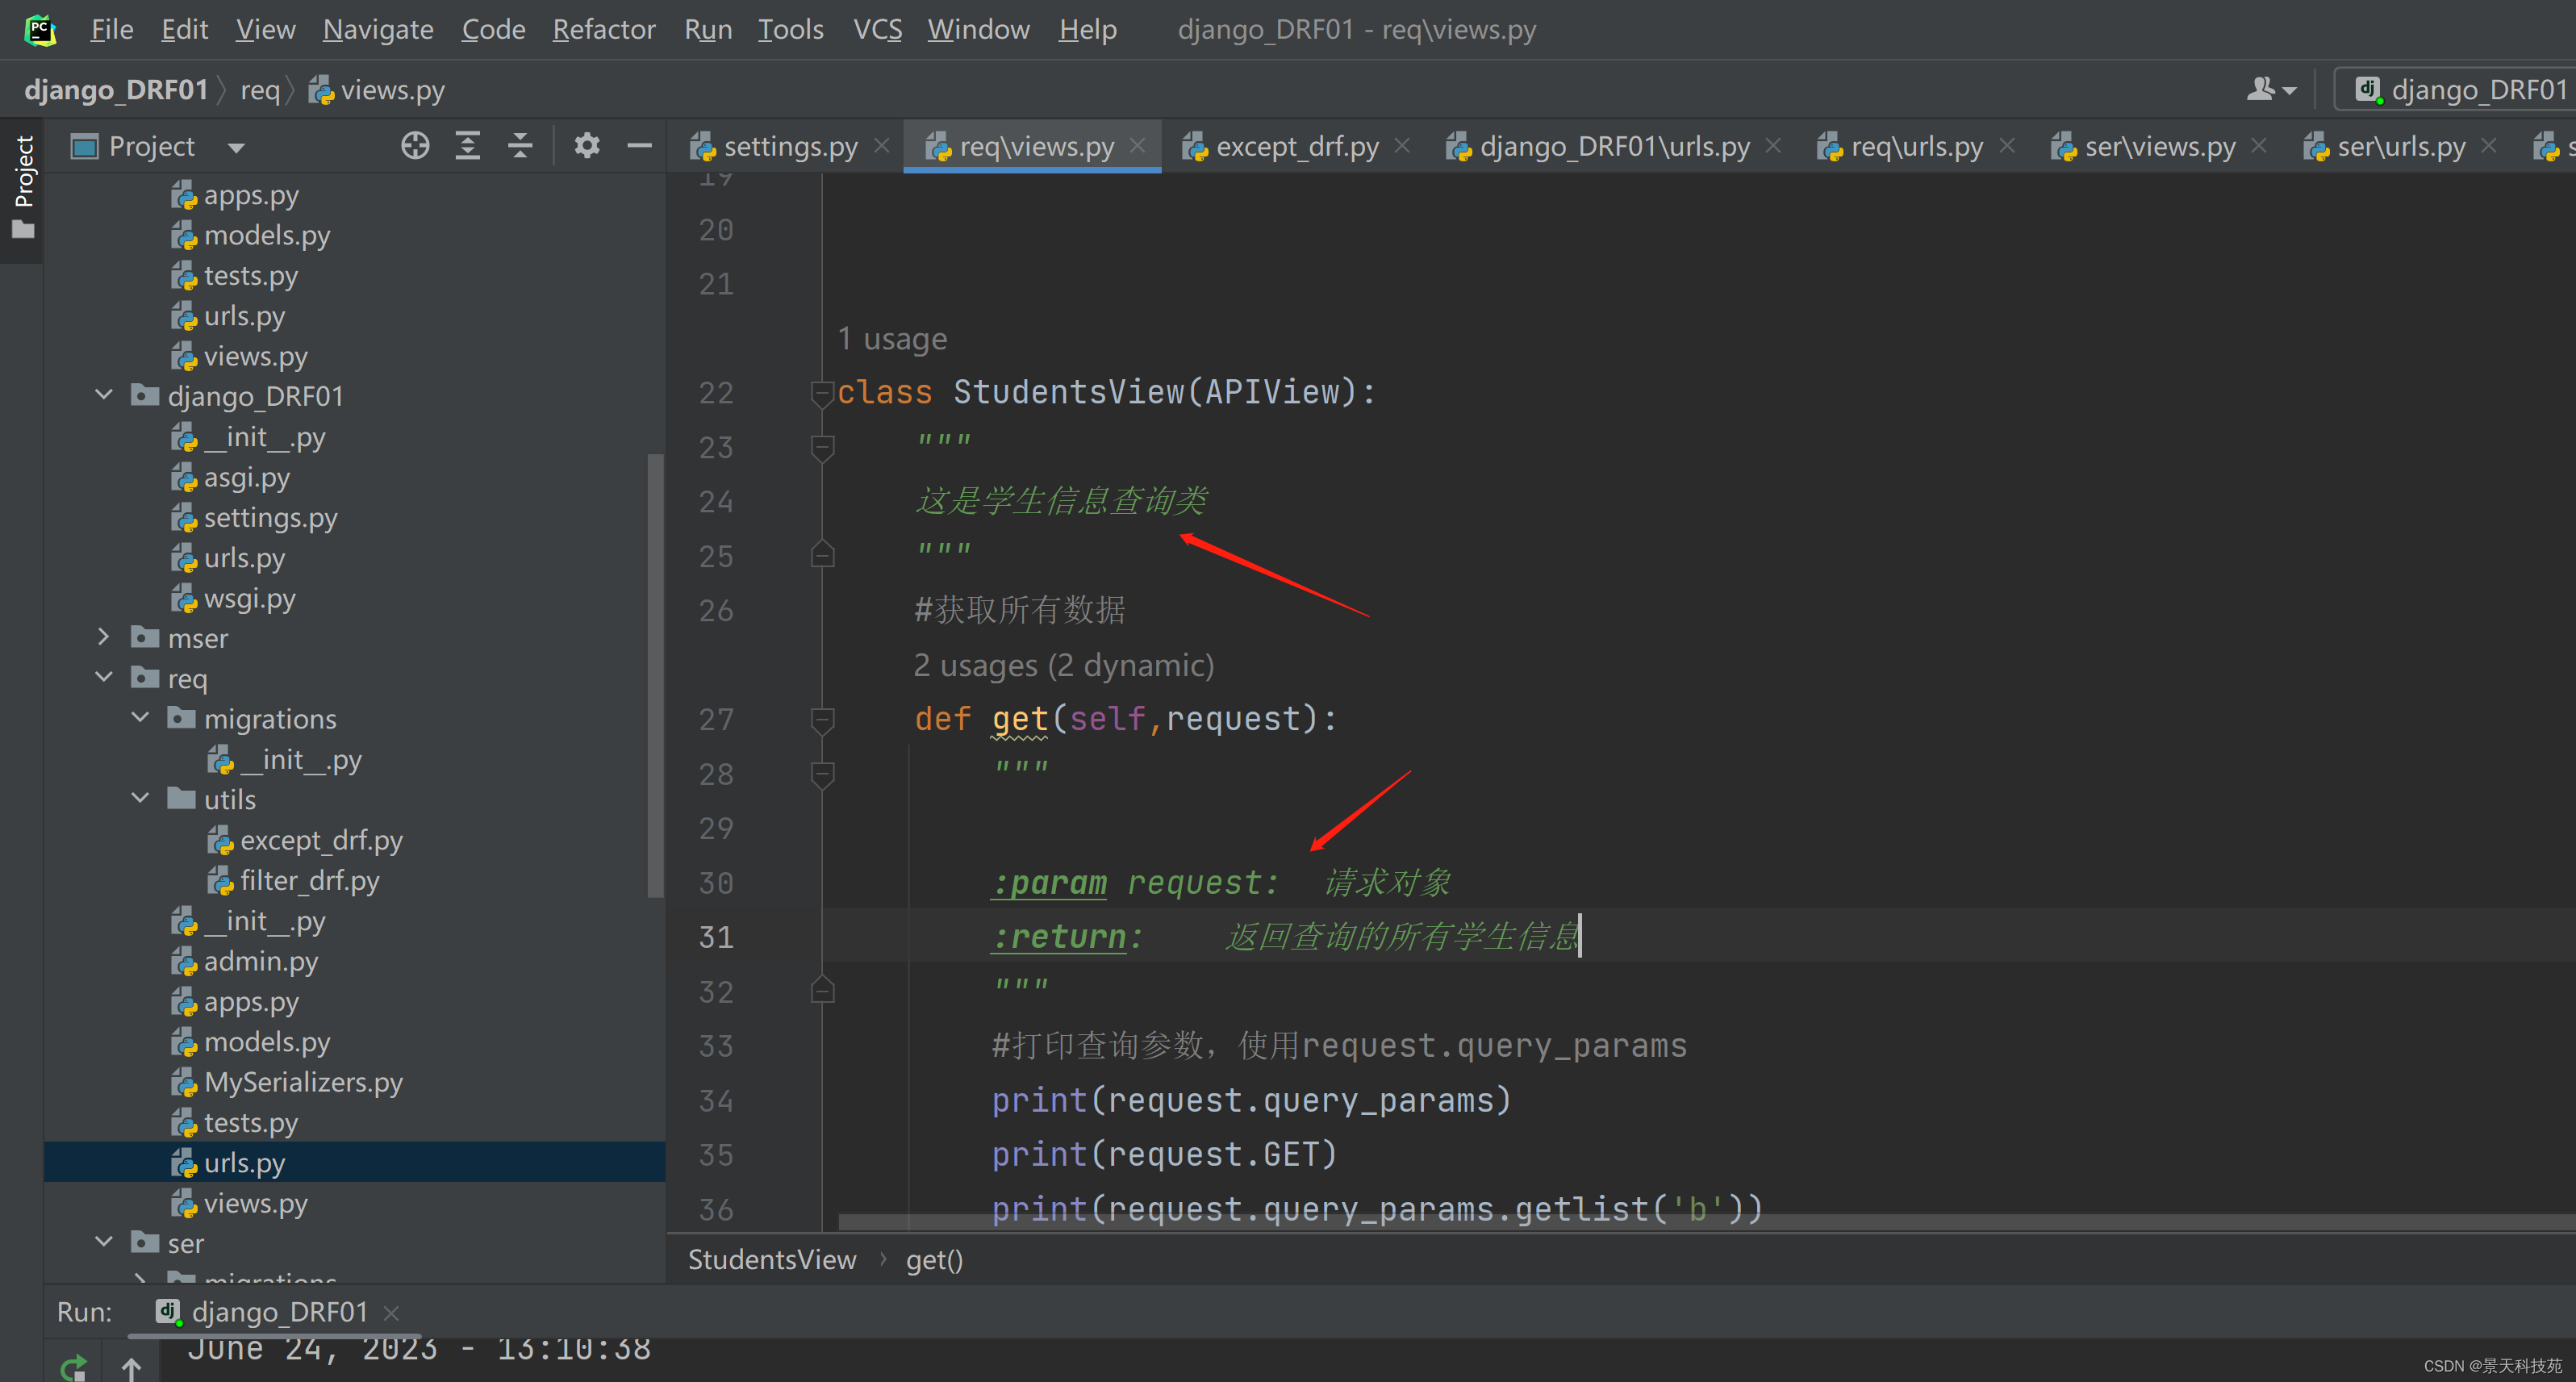Screen dimensions: 2576x1382
Task: Click the Expand All icon in Project toolbar
Action: (x=468, y=146)
